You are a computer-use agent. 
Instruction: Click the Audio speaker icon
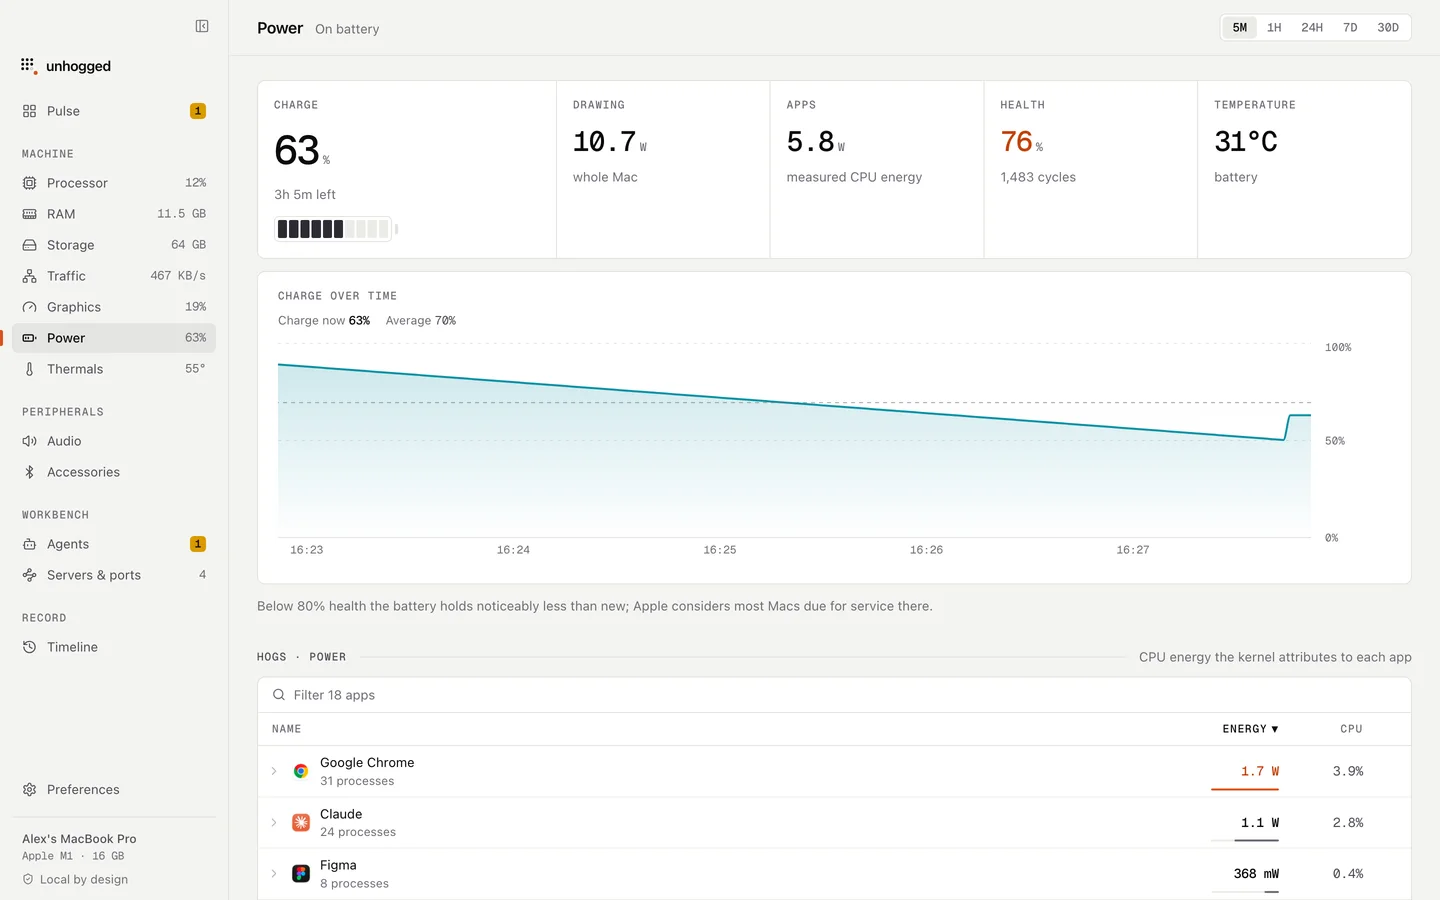tap(29, 441)
